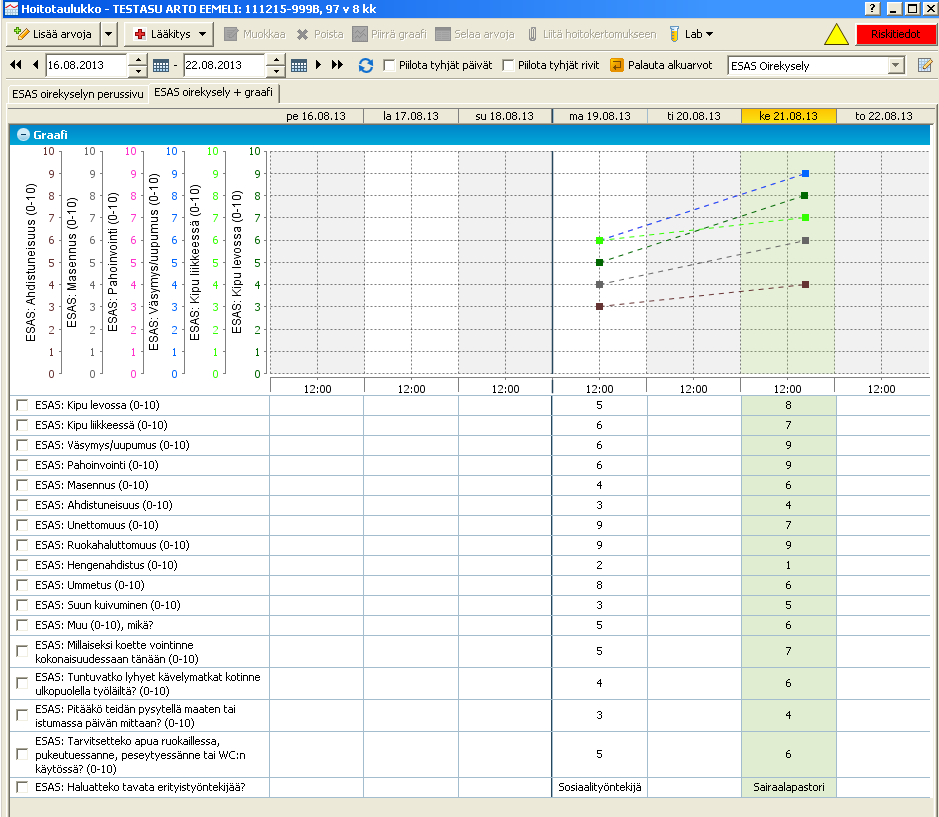
Task: Go to next day with right arrow
Action: tap(319, 65)
